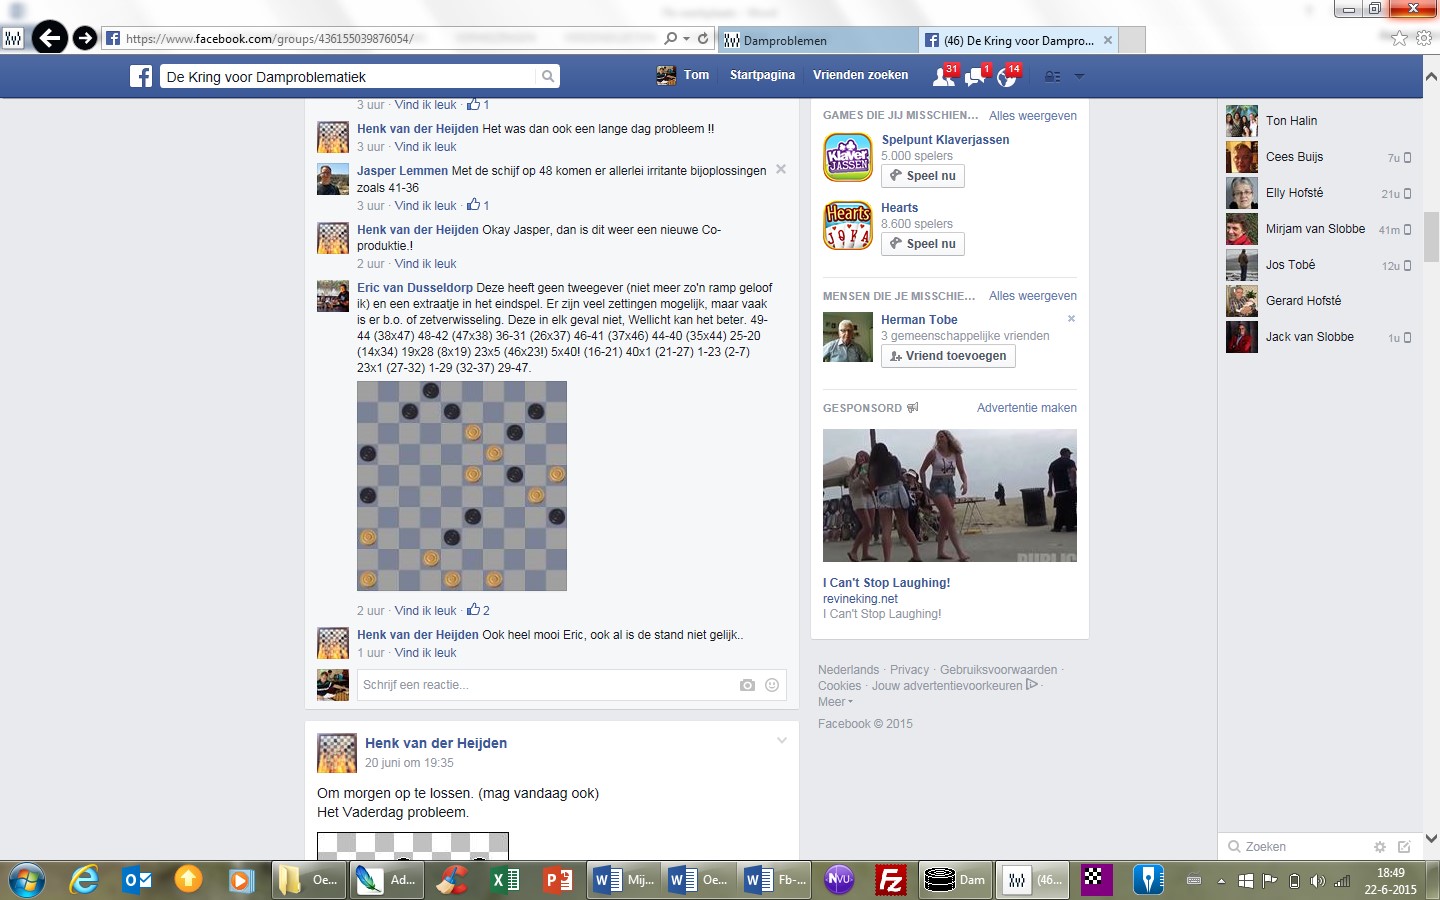Go to Startpagina in the header

pos(762,75)
